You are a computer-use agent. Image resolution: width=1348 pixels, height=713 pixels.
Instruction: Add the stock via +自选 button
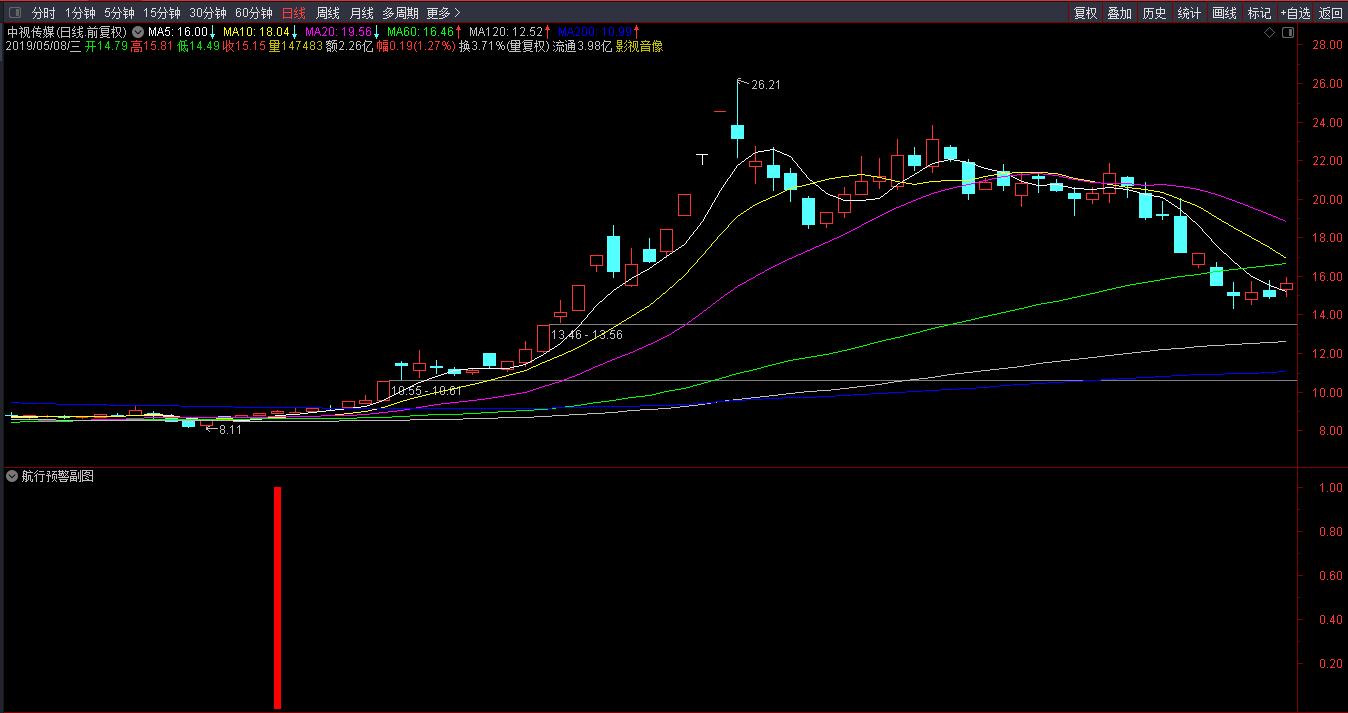[x=1295, y=13]
